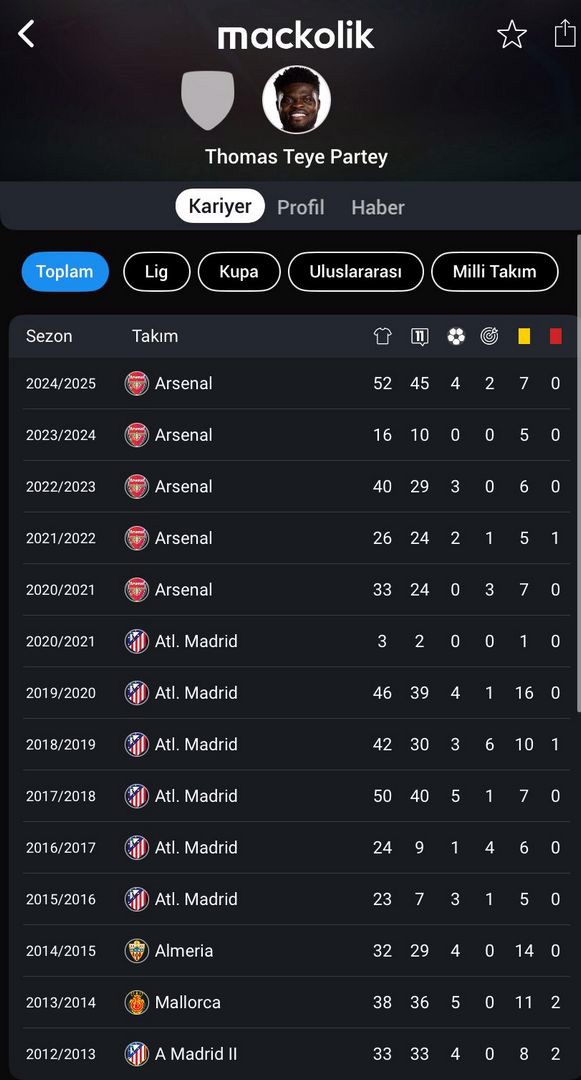Filter stats by Uluslararası

pos(355,271)
